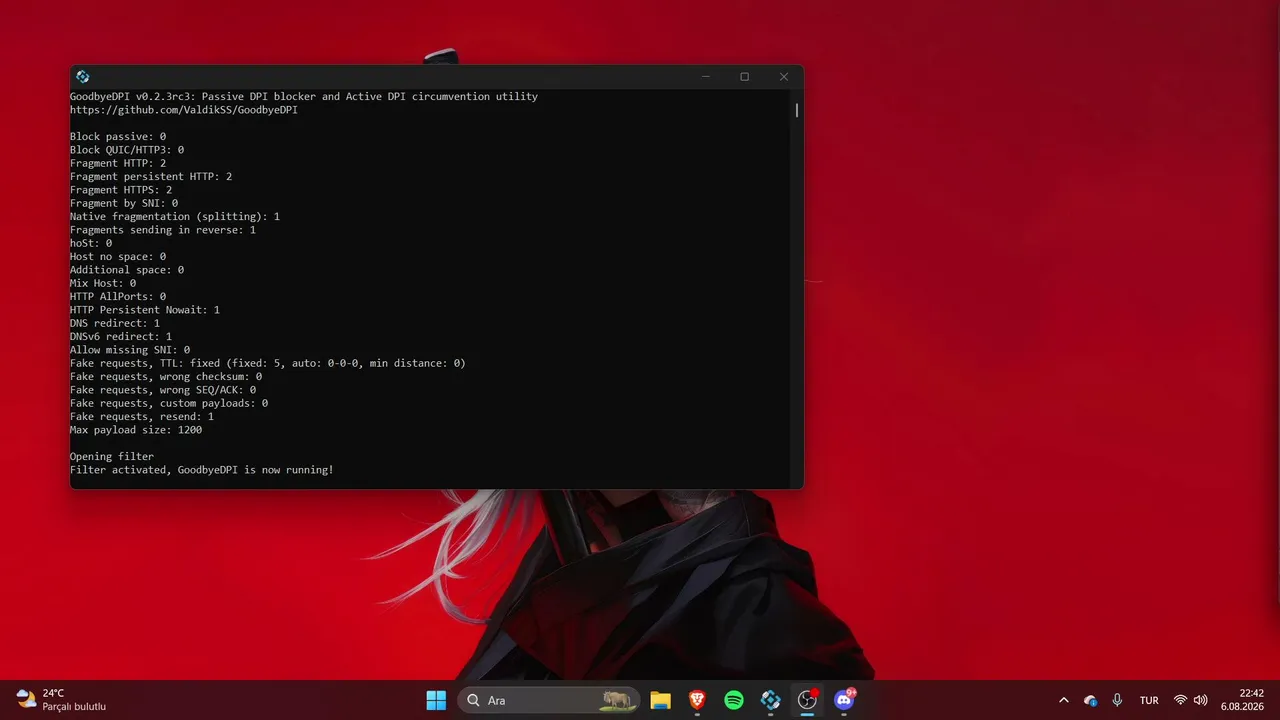Click the "Allow missing SNI: 0" line
This screenshot has width=1280, height=720.
click(130, 350)
